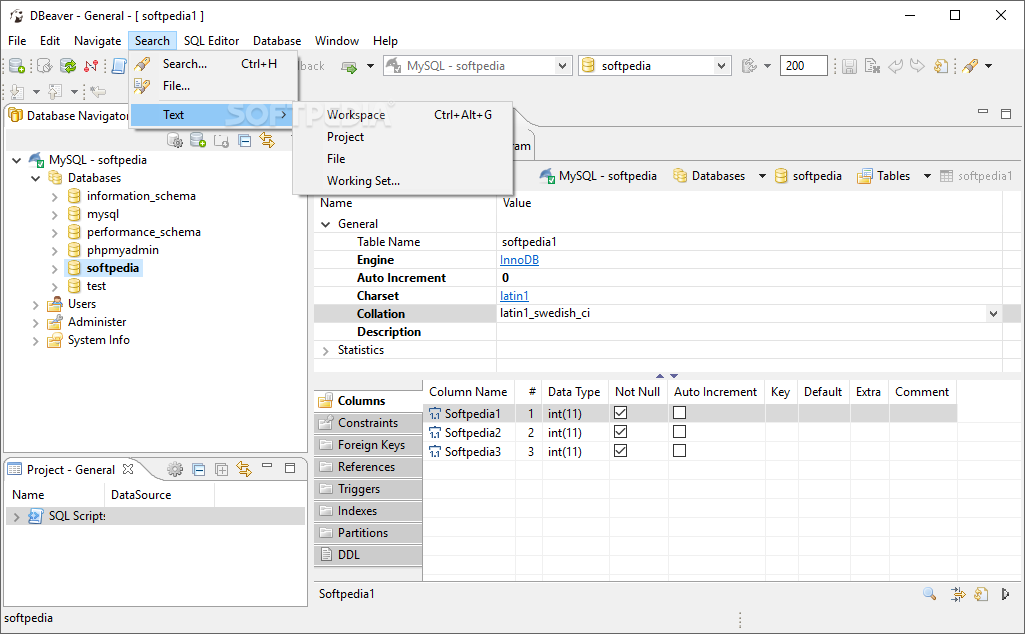Expand the Users tree node
Image resolution: width=1025 pixels, height=634 pixels.
pos(36,305)
